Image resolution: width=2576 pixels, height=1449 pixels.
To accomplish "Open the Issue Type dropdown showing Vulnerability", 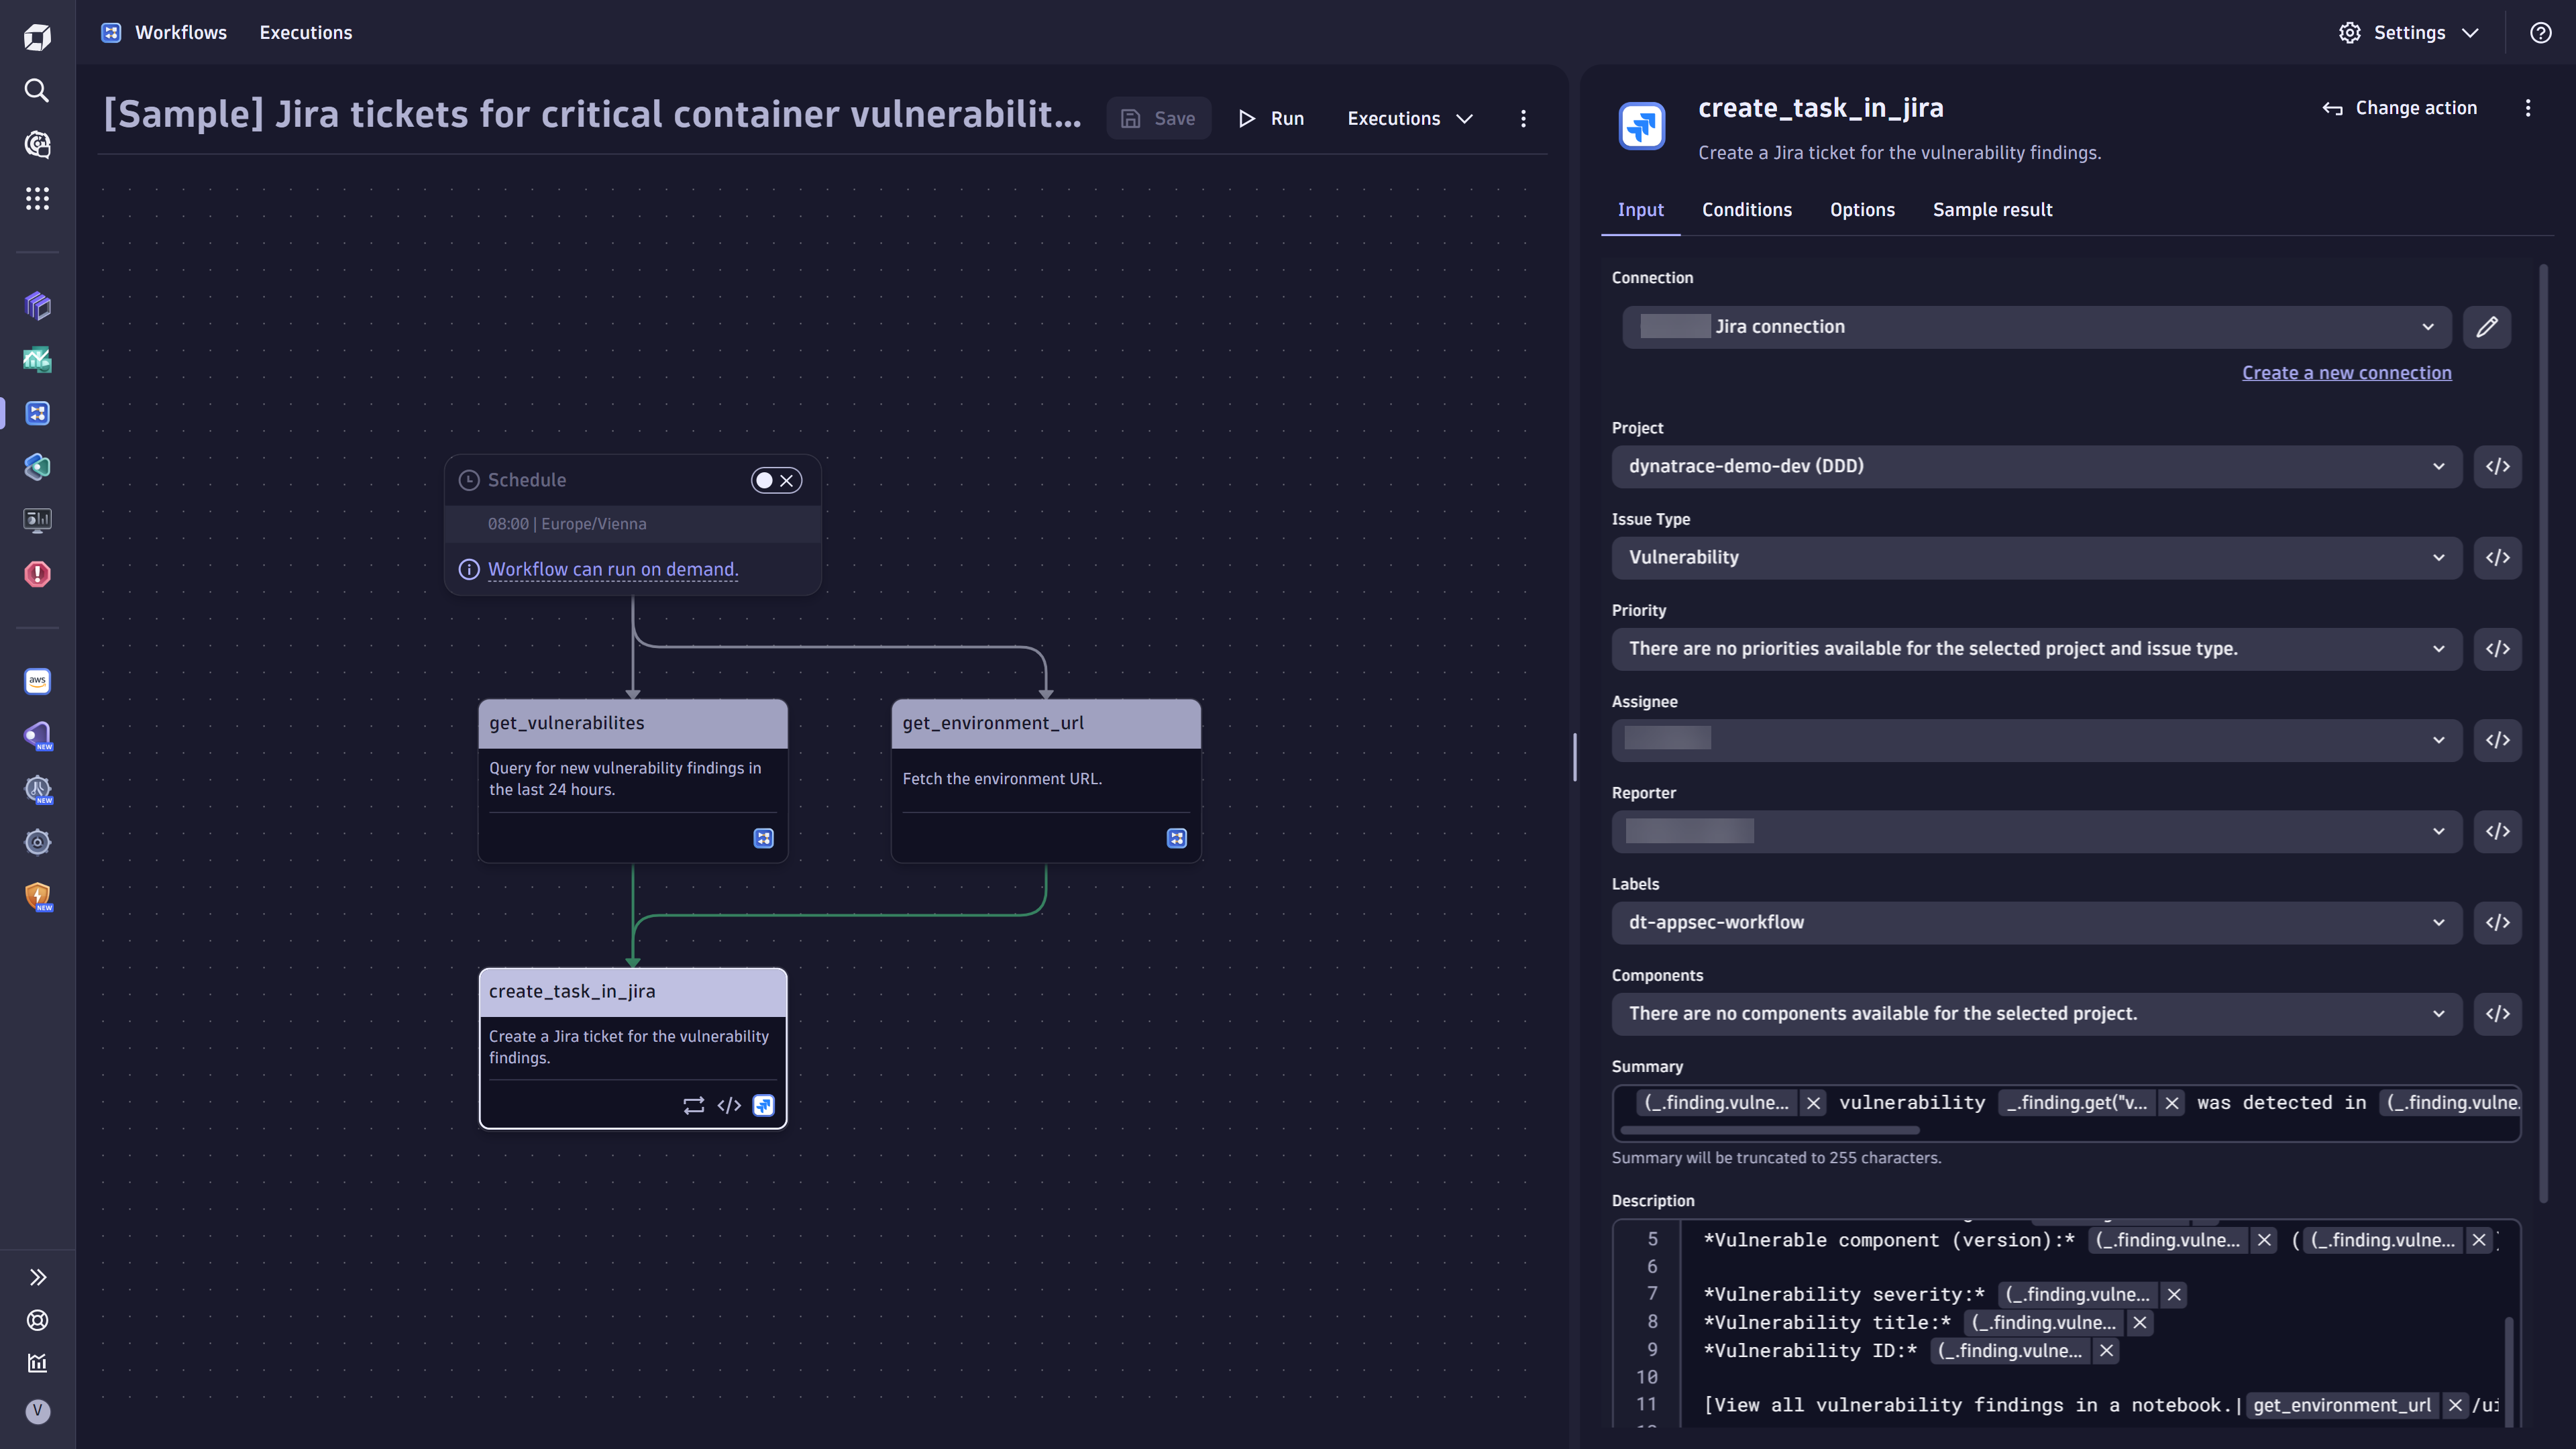I will [x=2036, y=557].
